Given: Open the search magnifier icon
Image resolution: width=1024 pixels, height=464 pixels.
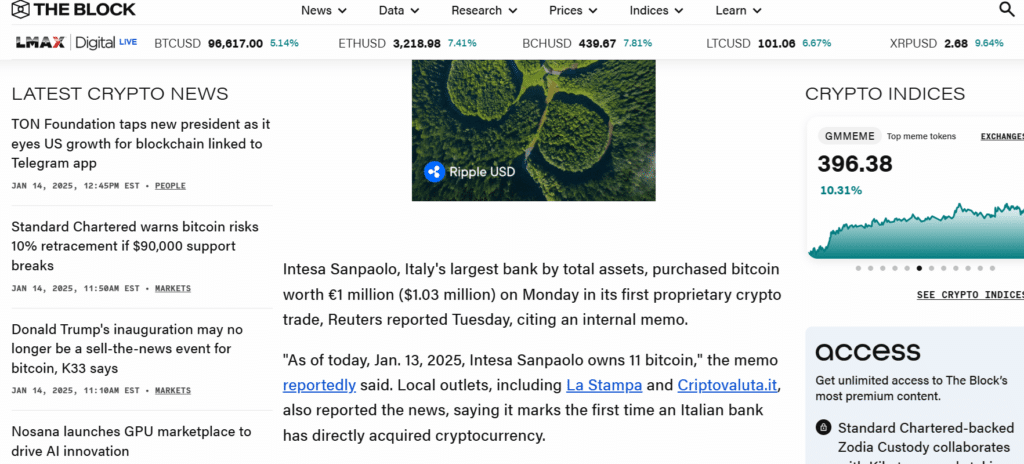Looking at the screenshot, I should coord(1007,10).
